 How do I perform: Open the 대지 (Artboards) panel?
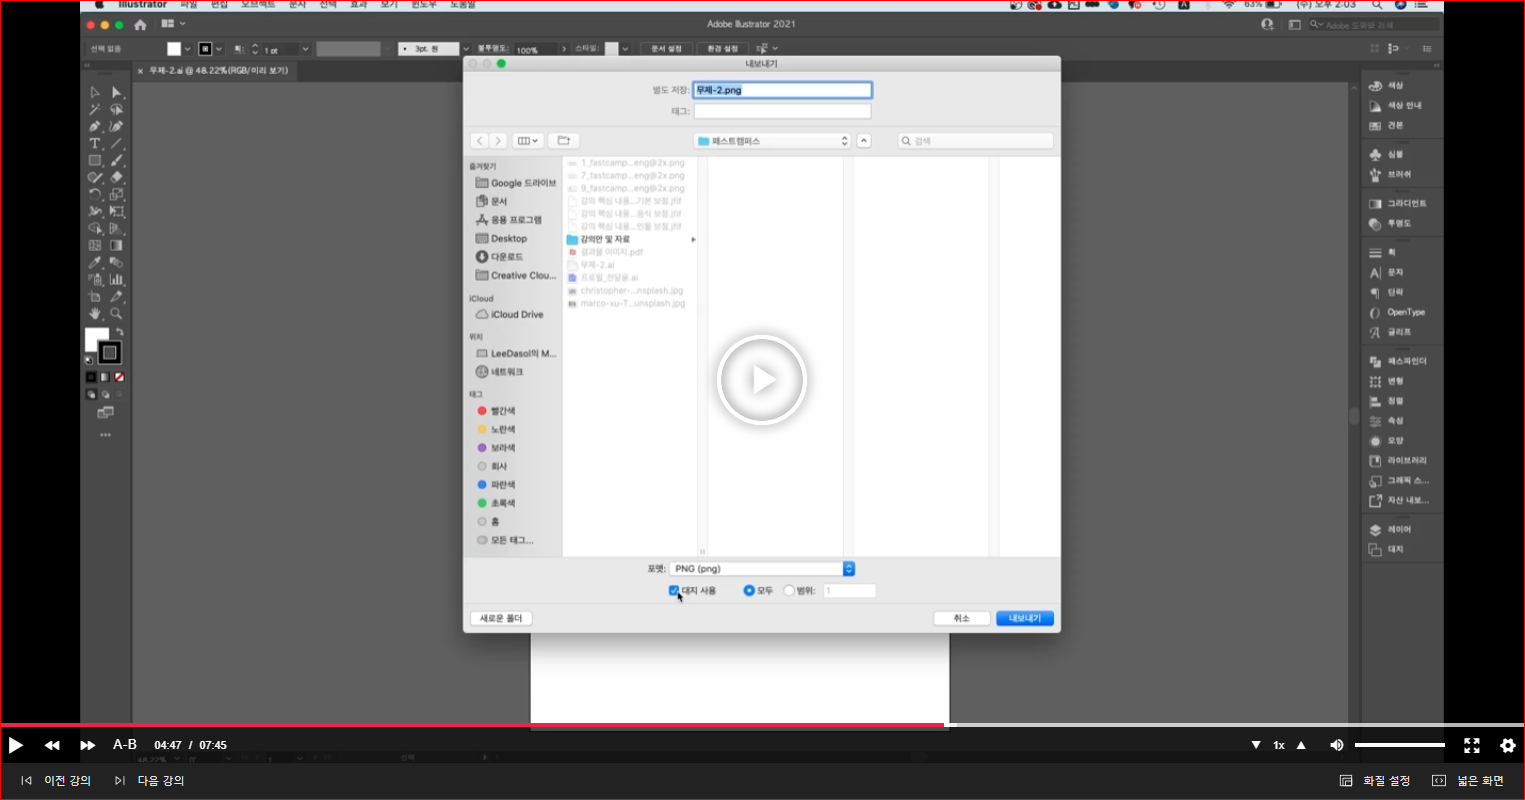point(1386,550)
